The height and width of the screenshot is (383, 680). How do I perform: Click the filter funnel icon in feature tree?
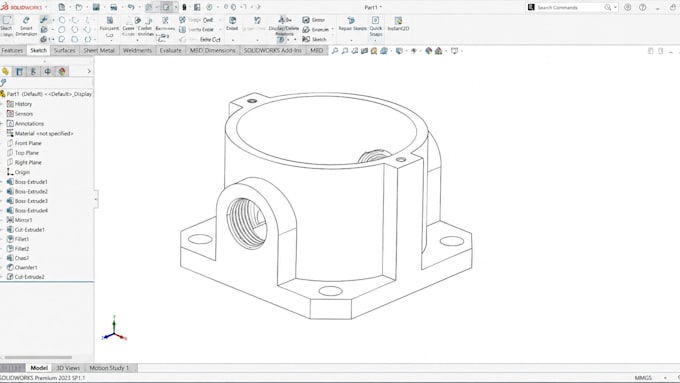tap(3, 82)
